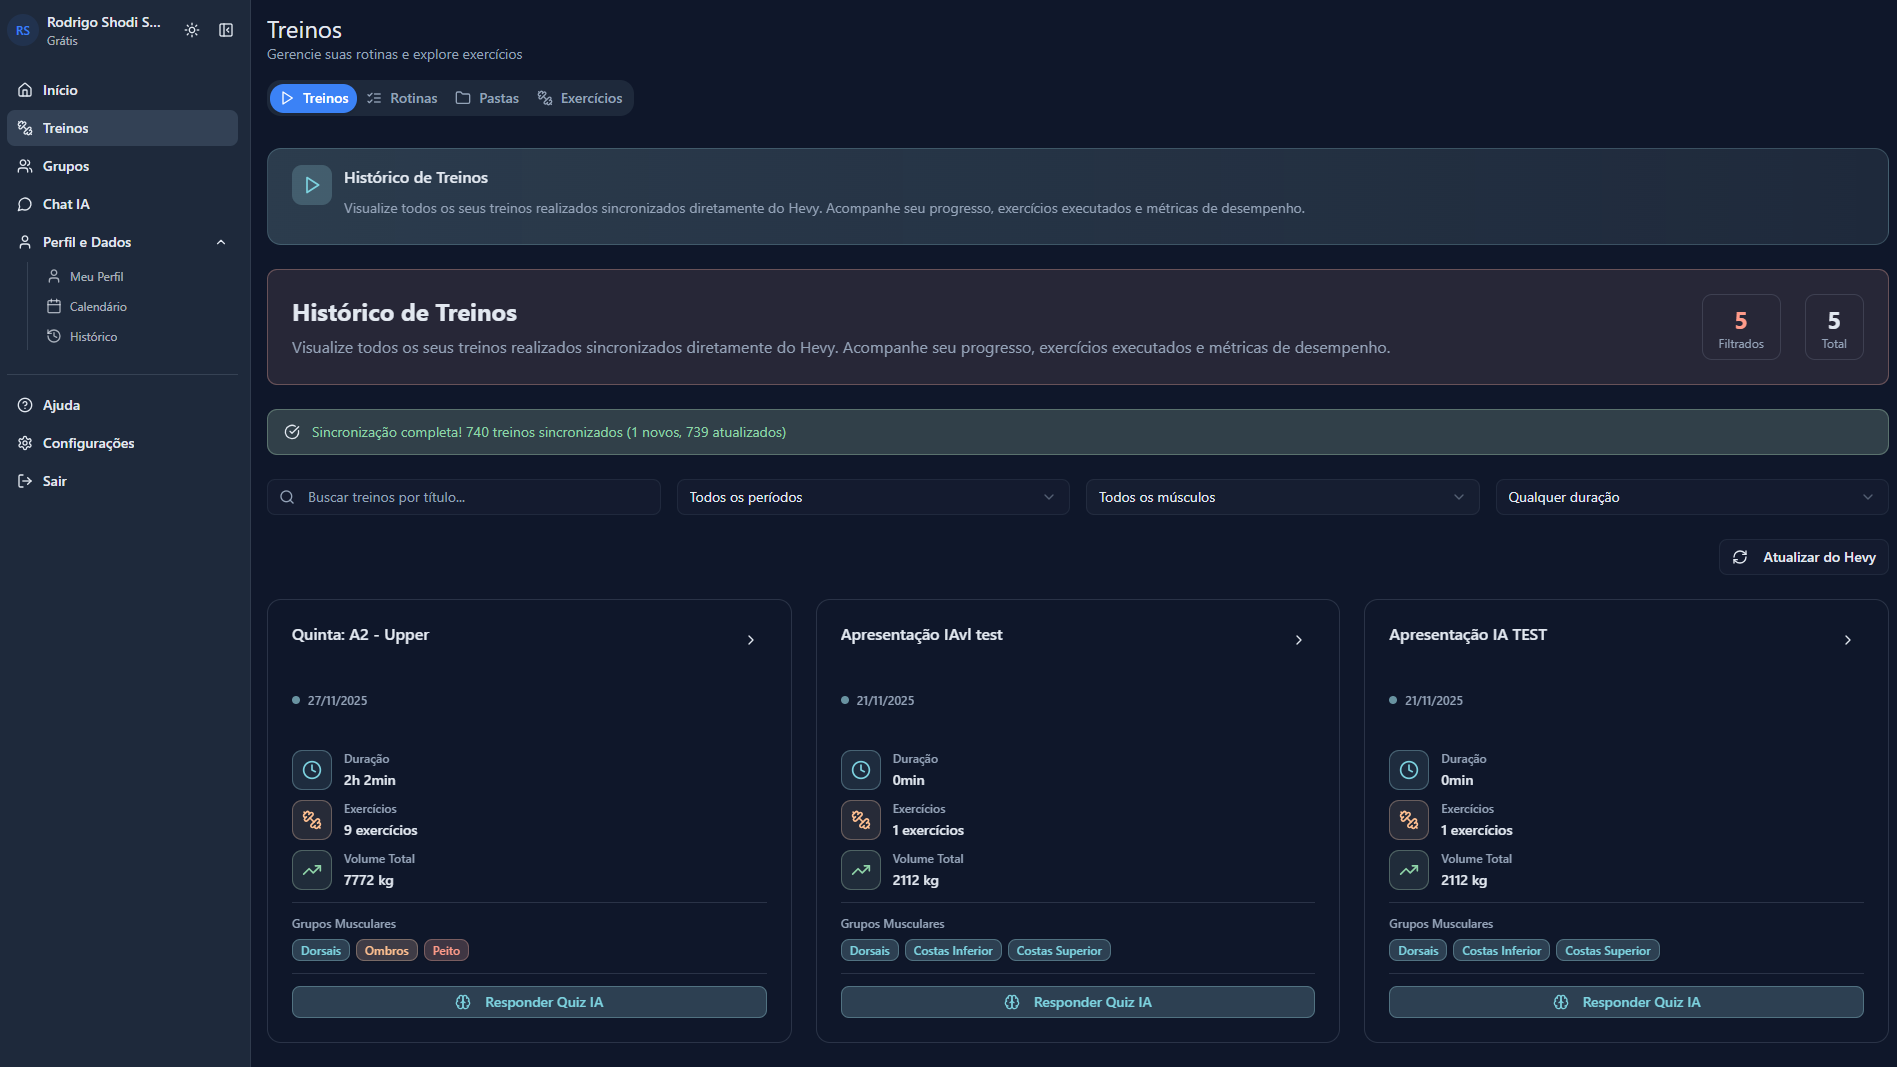Open Apresentação IA TEST workout chevron

point(1847,640)
